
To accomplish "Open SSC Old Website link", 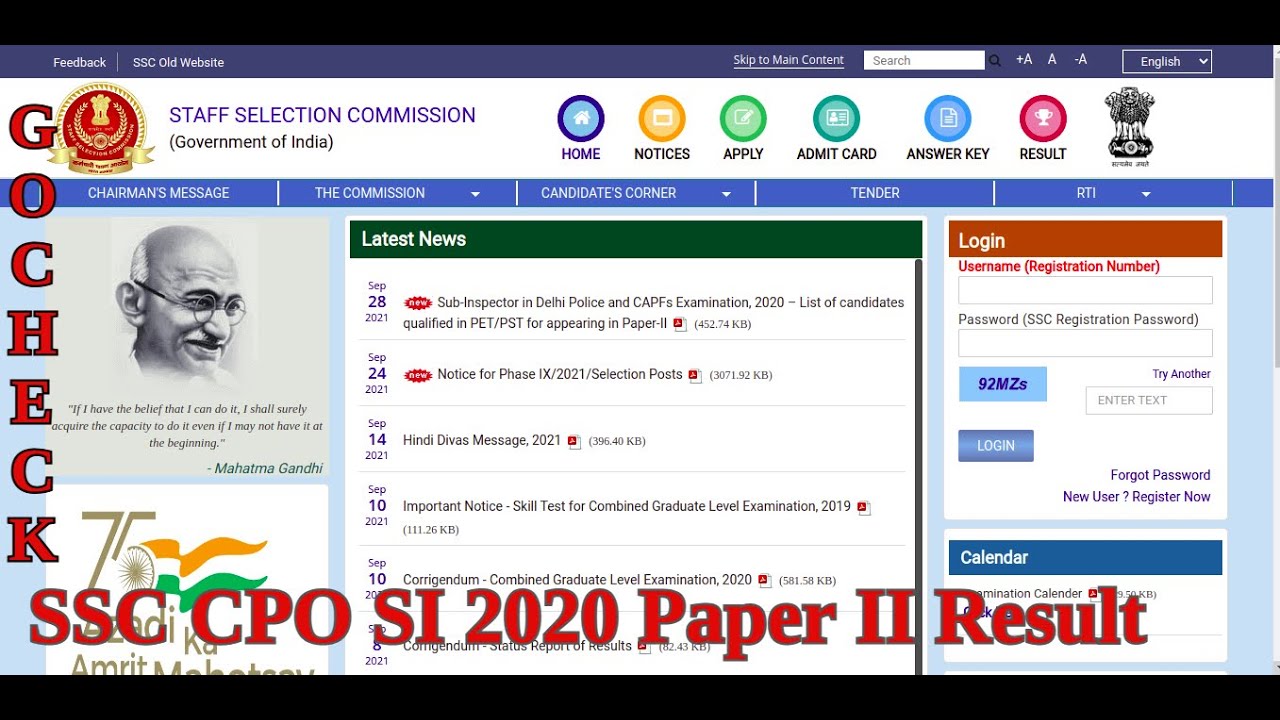I will pos(178,62).
